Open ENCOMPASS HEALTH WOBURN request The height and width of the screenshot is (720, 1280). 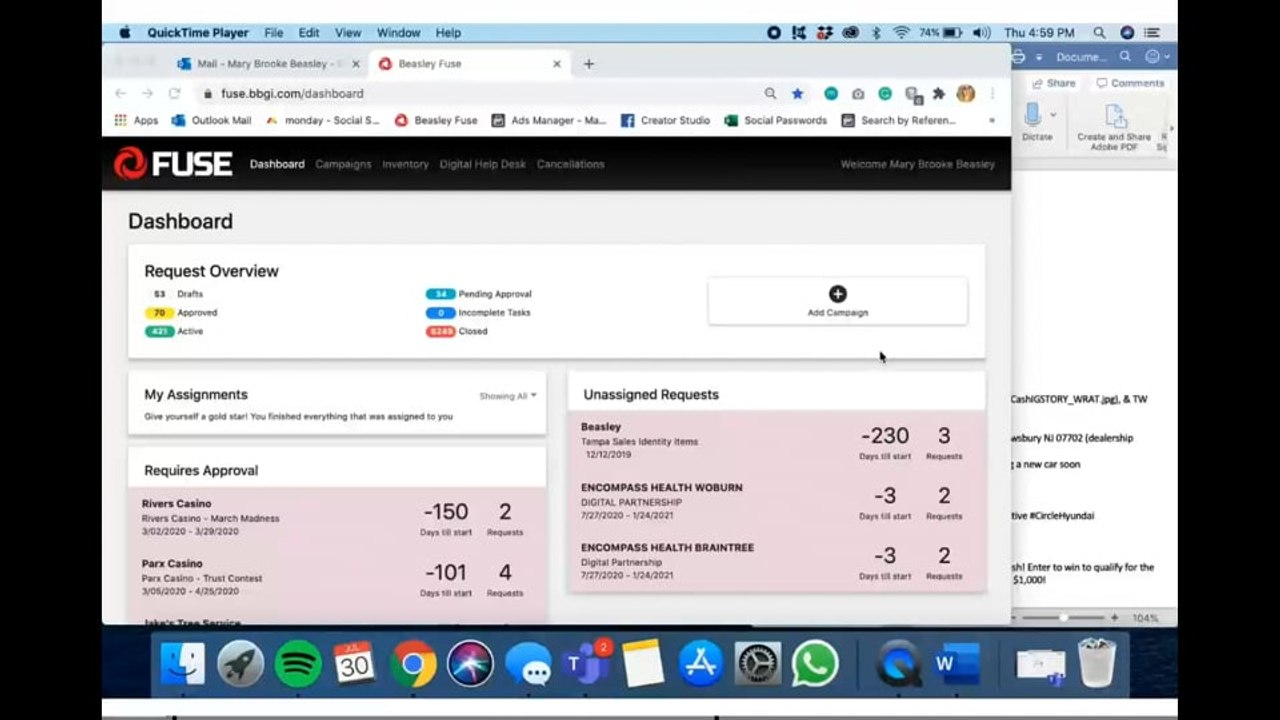pyautogui.click(x=776, y=501)
